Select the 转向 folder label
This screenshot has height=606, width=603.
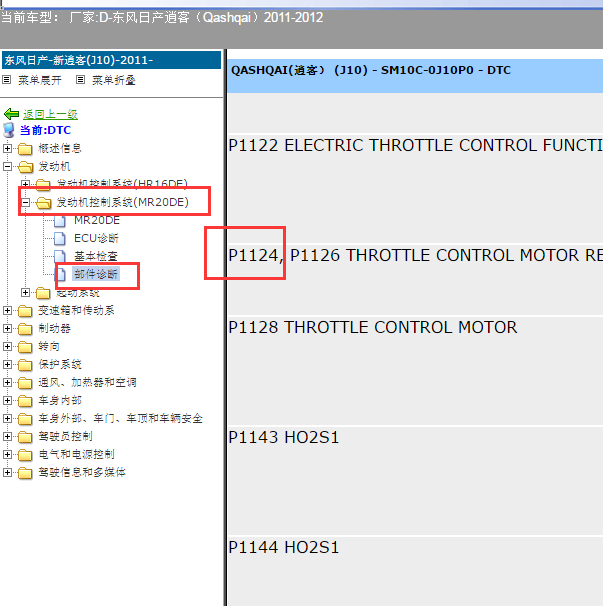[49, 346]
